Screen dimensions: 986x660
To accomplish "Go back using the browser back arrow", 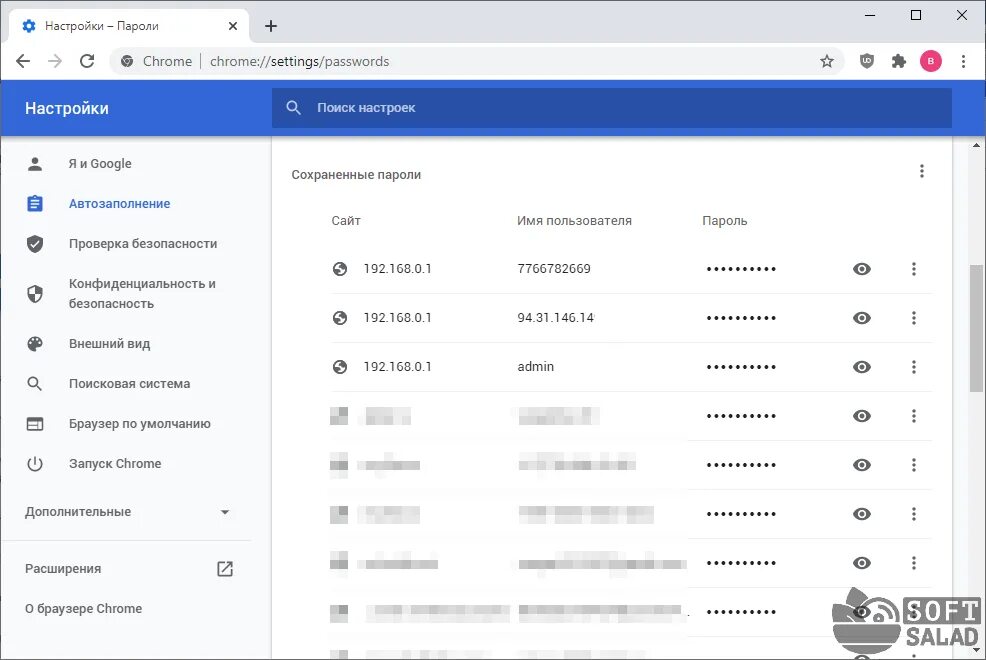I will point(23,61).
